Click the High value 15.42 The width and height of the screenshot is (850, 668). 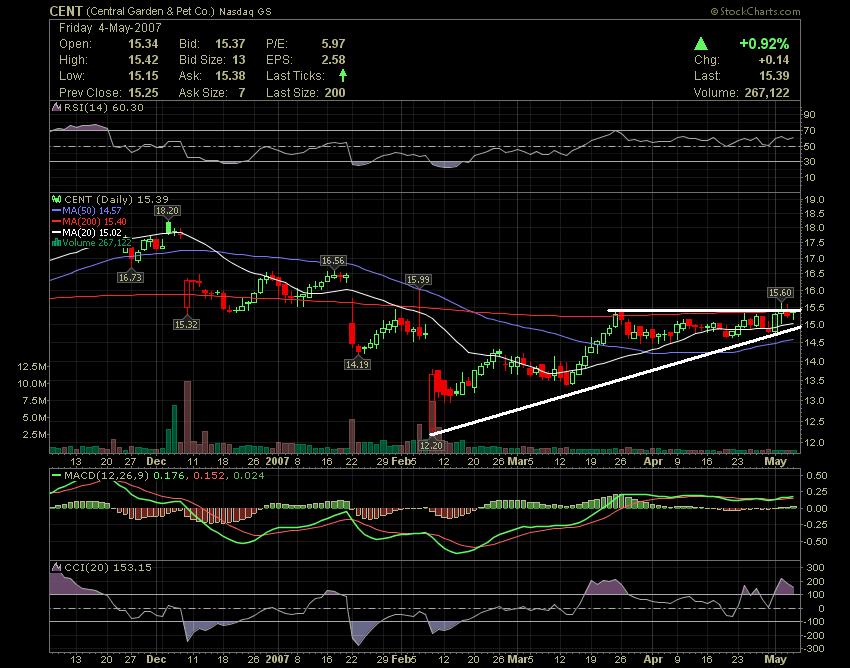click(x=143, y=60)
